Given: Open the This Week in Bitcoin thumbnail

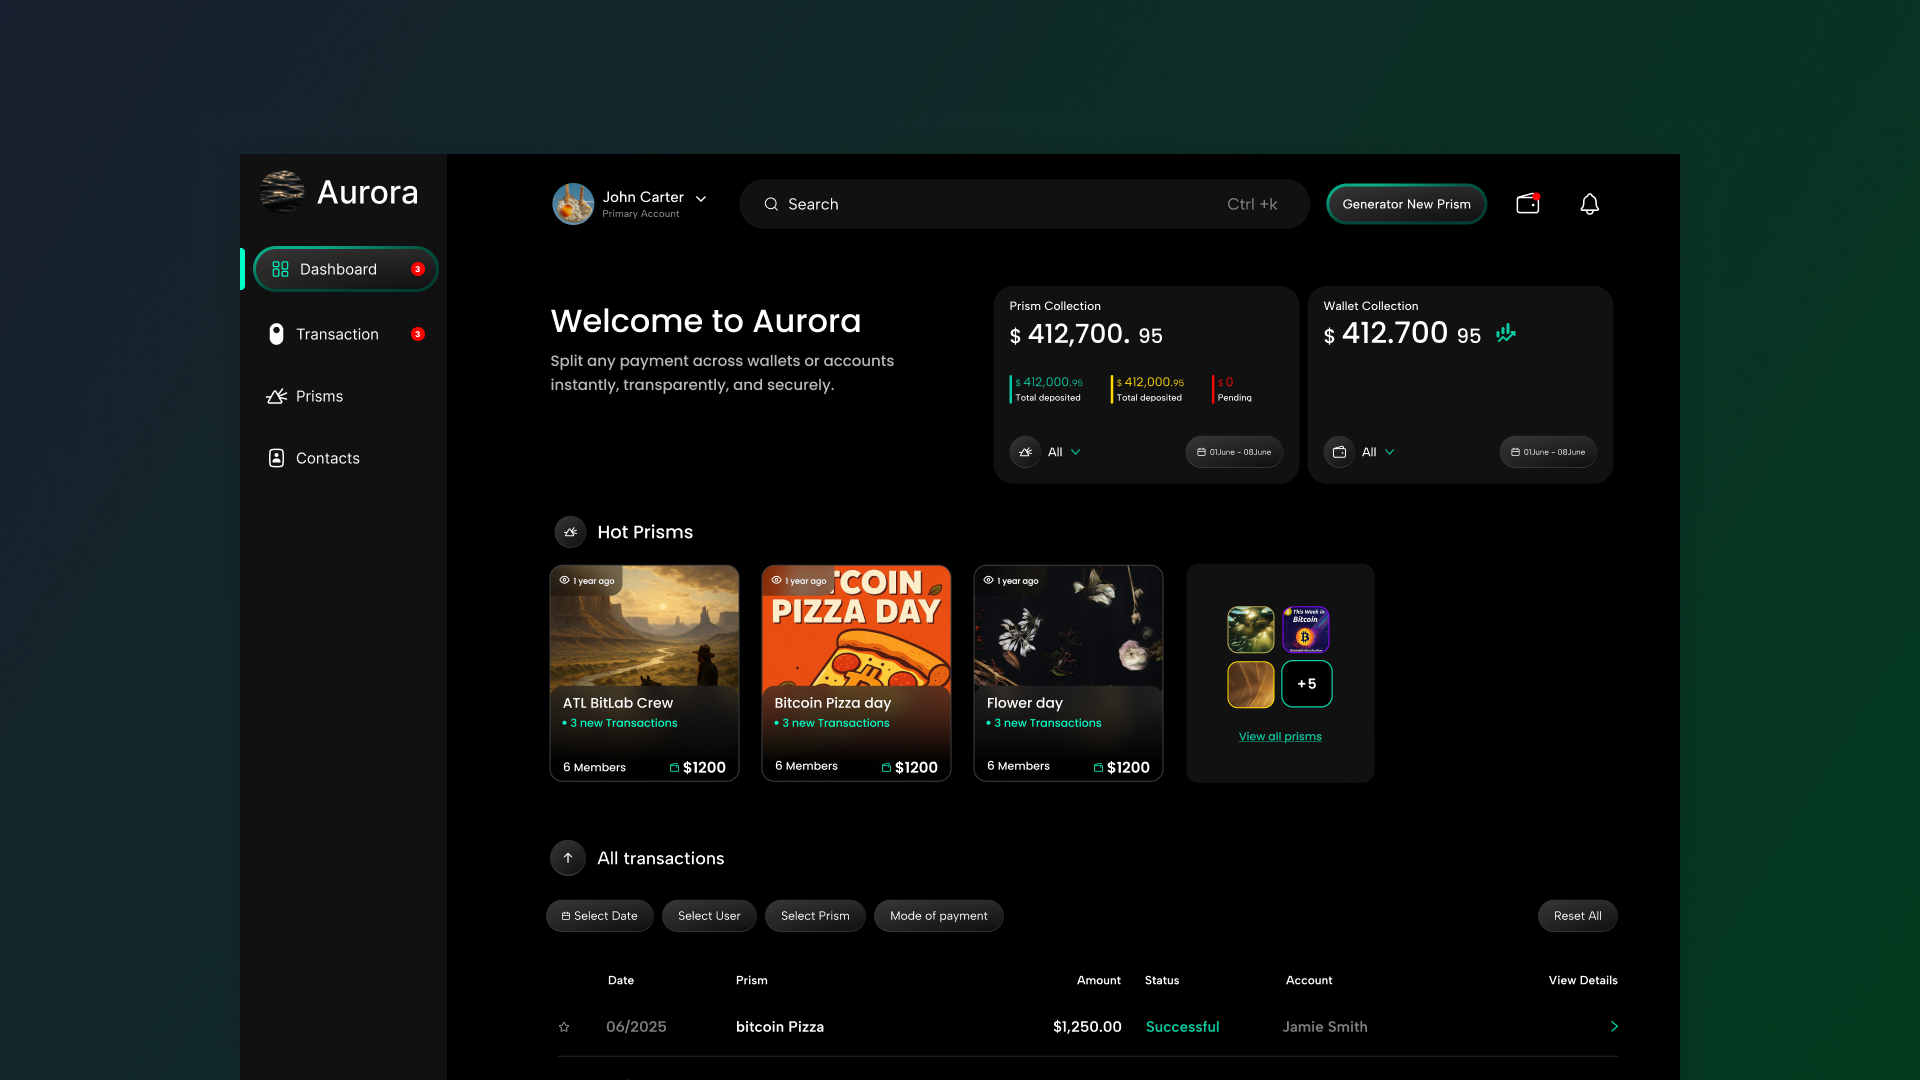Looking at the screenshot, I should click(x=1306, y=630).
